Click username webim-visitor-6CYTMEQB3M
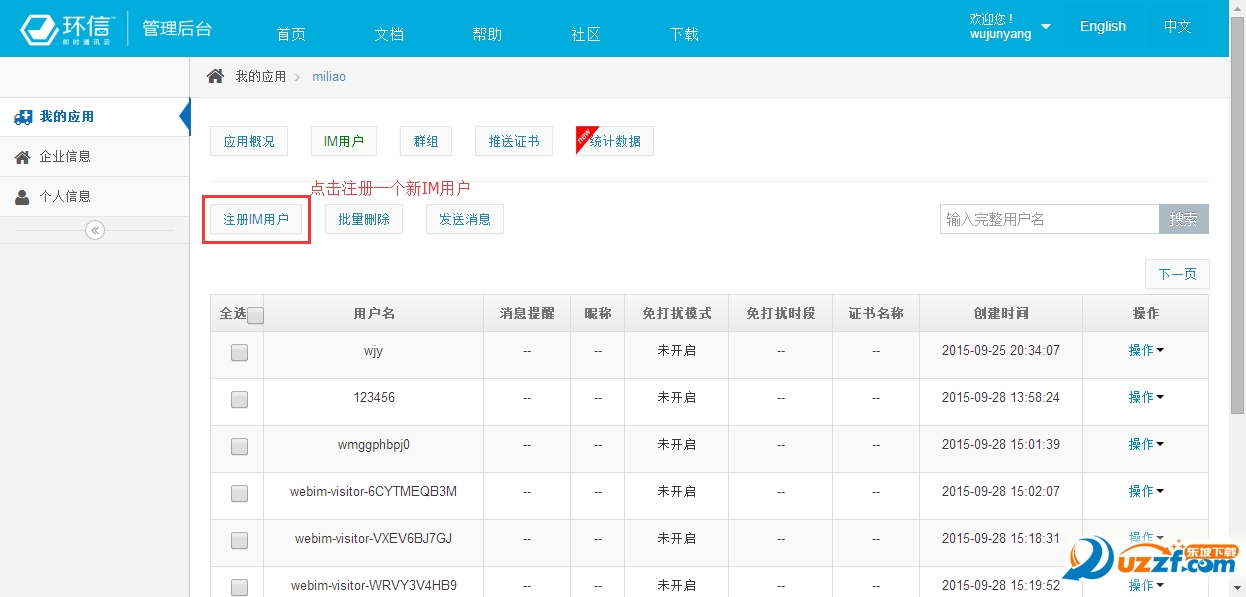Screen dimensions: 1246x597 point(374,491)
